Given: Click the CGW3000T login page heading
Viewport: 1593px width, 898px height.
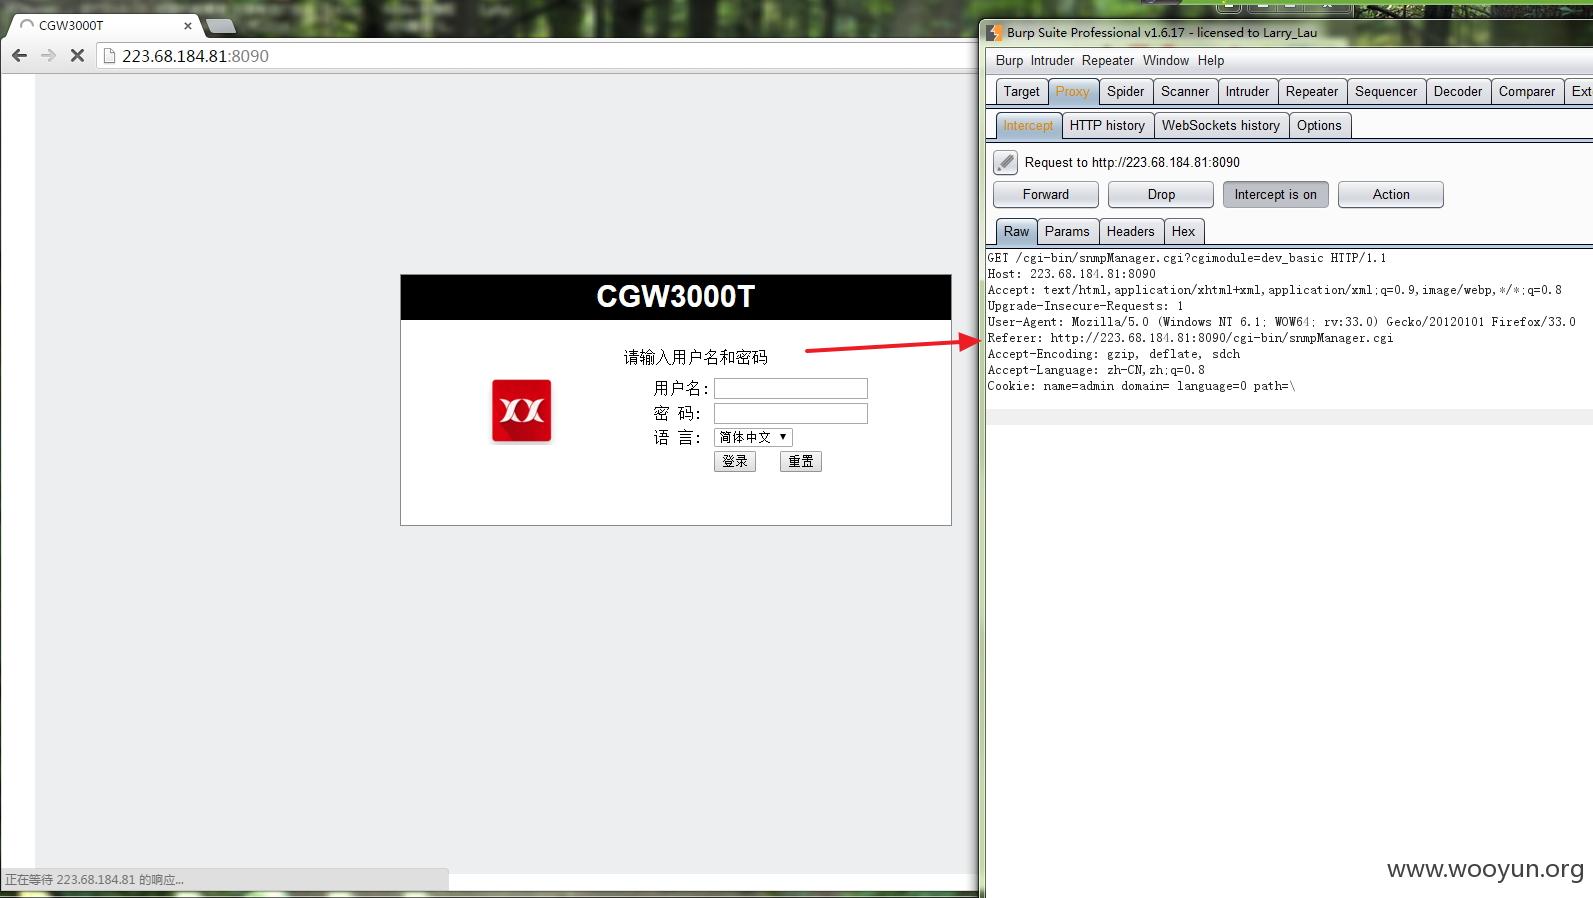Looking at the screenshot, I should [x=676, y=297].
